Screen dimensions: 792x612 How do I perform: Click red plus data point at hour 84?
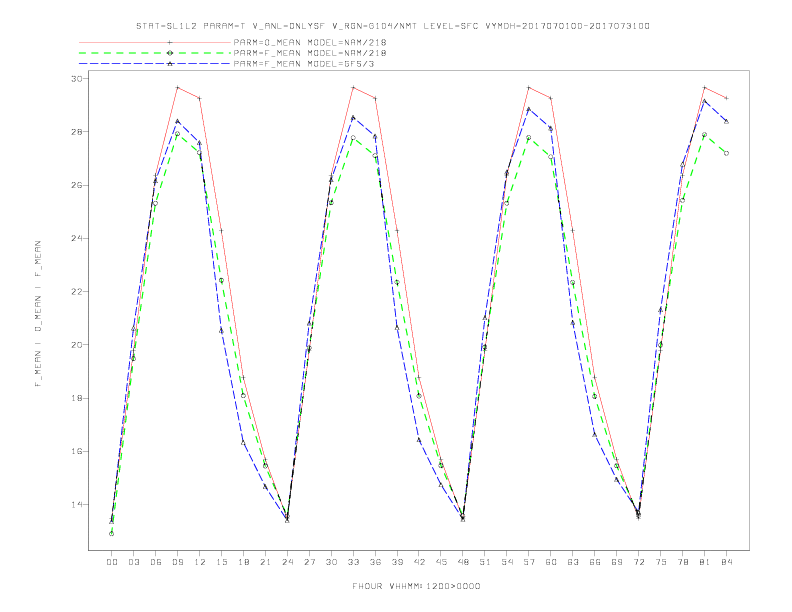[x=726, y=98]
